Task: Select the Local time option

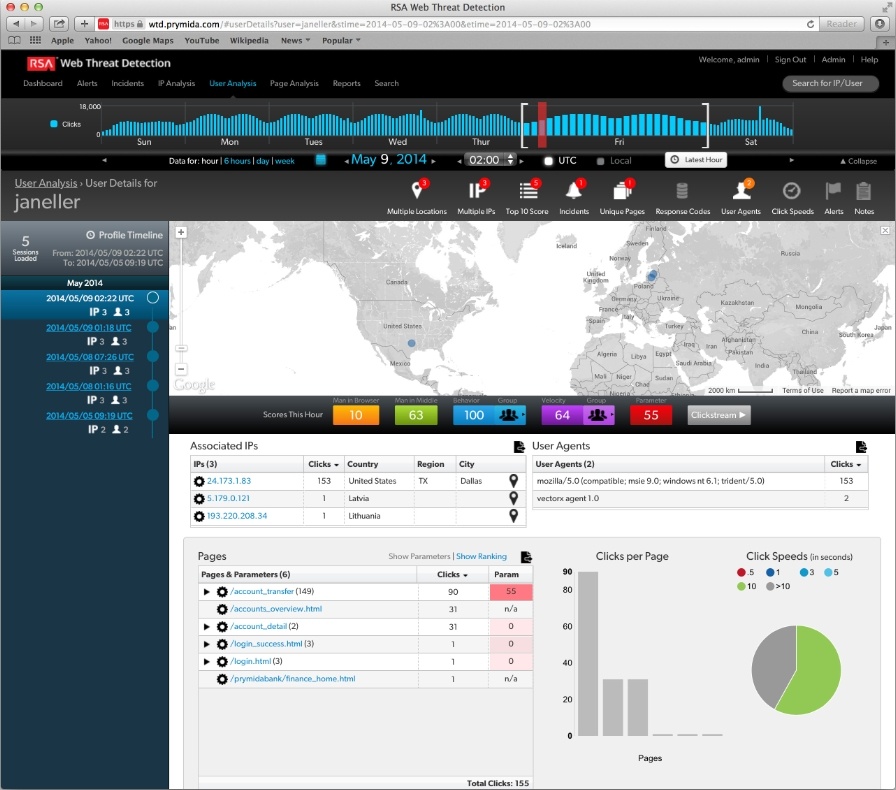Action: (601, 161)
